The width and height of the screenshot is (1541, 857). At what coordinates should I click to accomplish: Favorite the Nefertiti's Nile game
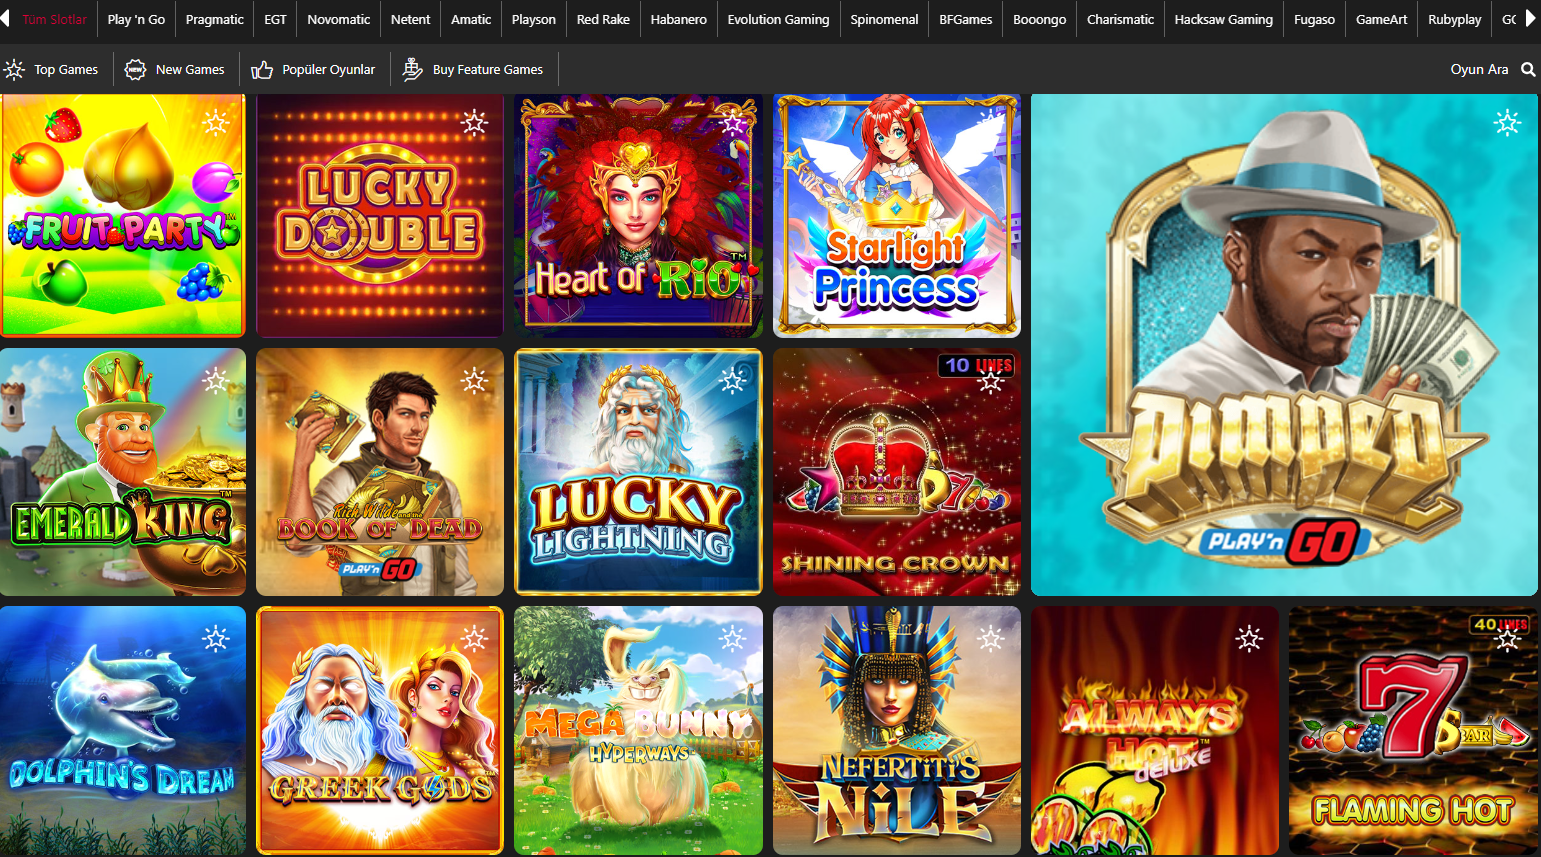[x=990, y=638]
